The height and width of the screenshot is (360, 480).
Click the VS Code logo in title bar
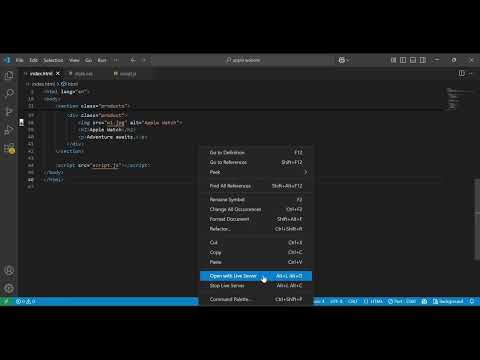(7, 60)
